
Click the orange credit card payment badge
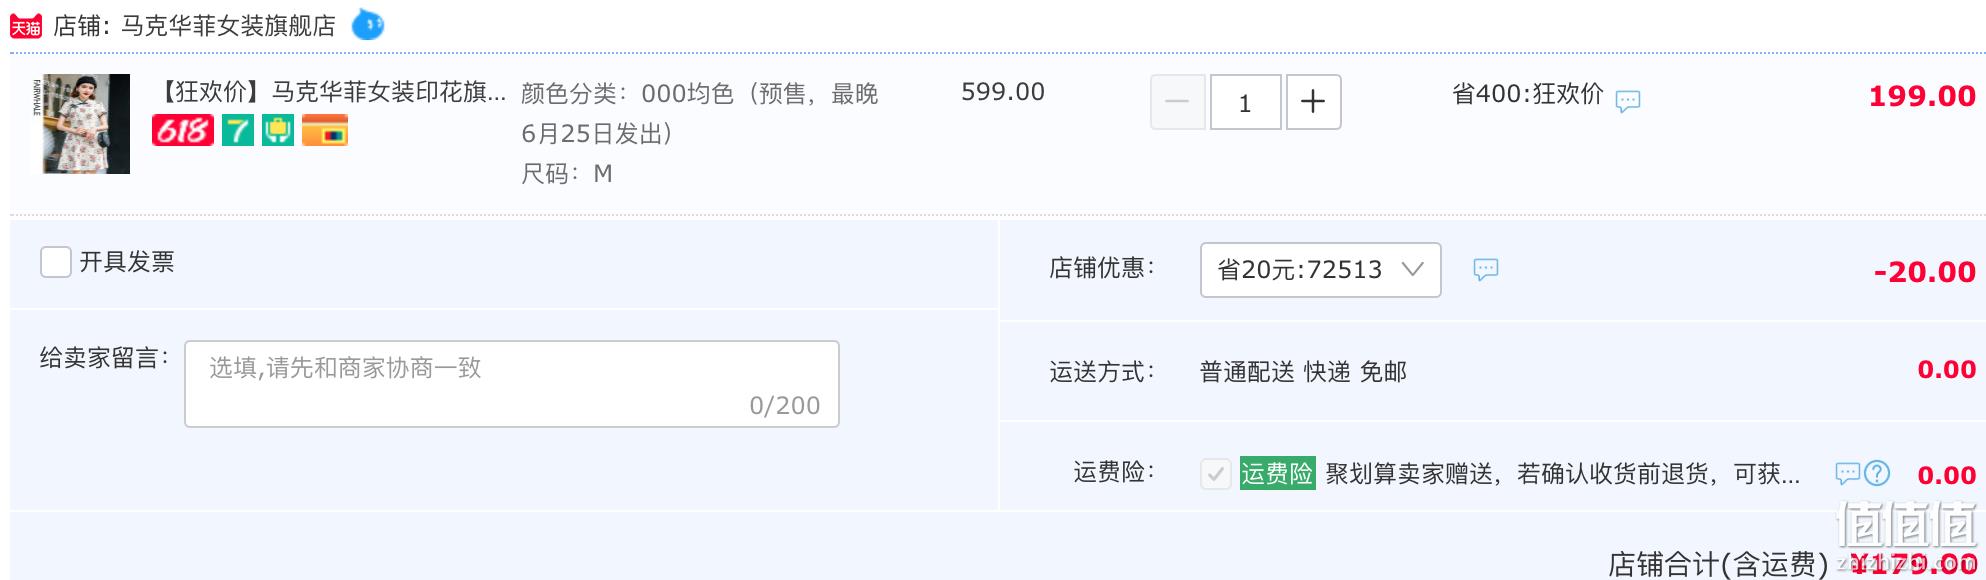coord(325,130)
